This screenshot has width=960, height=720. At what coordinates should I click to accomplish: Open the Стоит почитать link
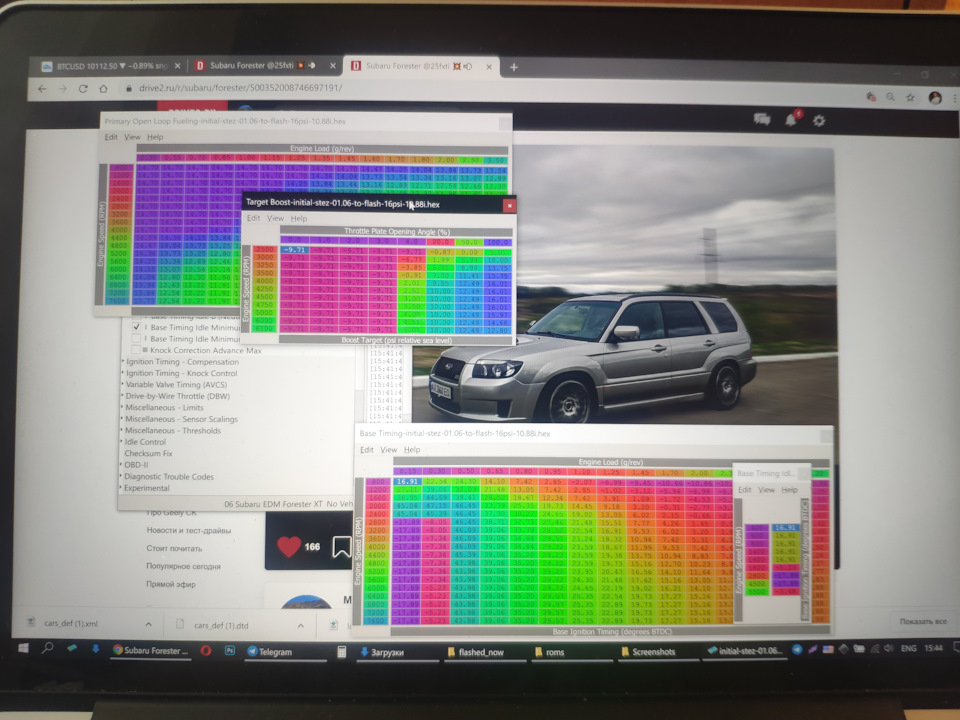tap(174, 549)
